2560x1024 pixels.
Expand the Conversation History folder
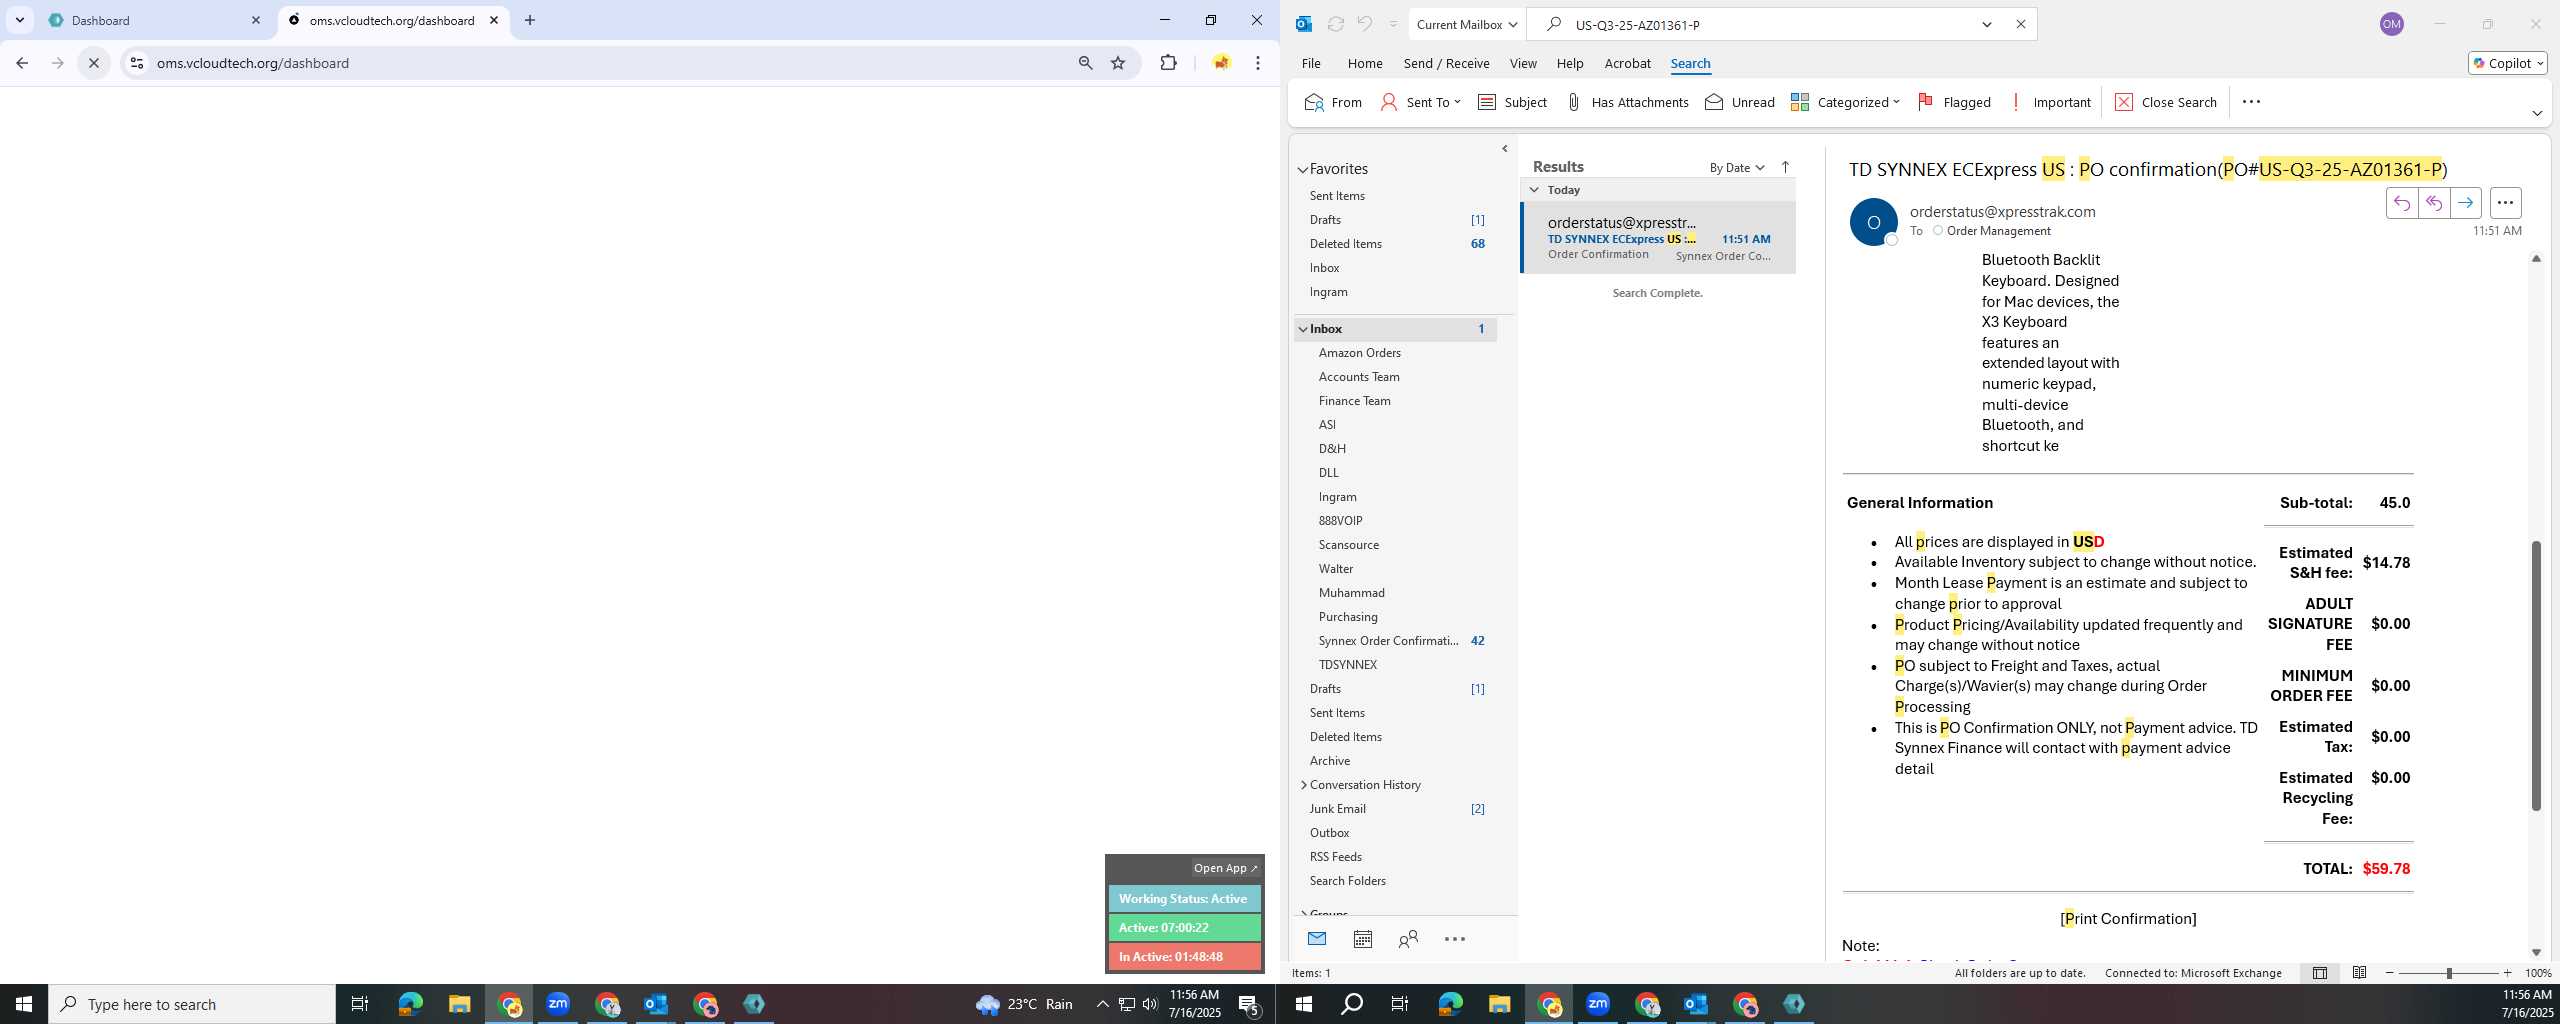[x=1303, y=785]
